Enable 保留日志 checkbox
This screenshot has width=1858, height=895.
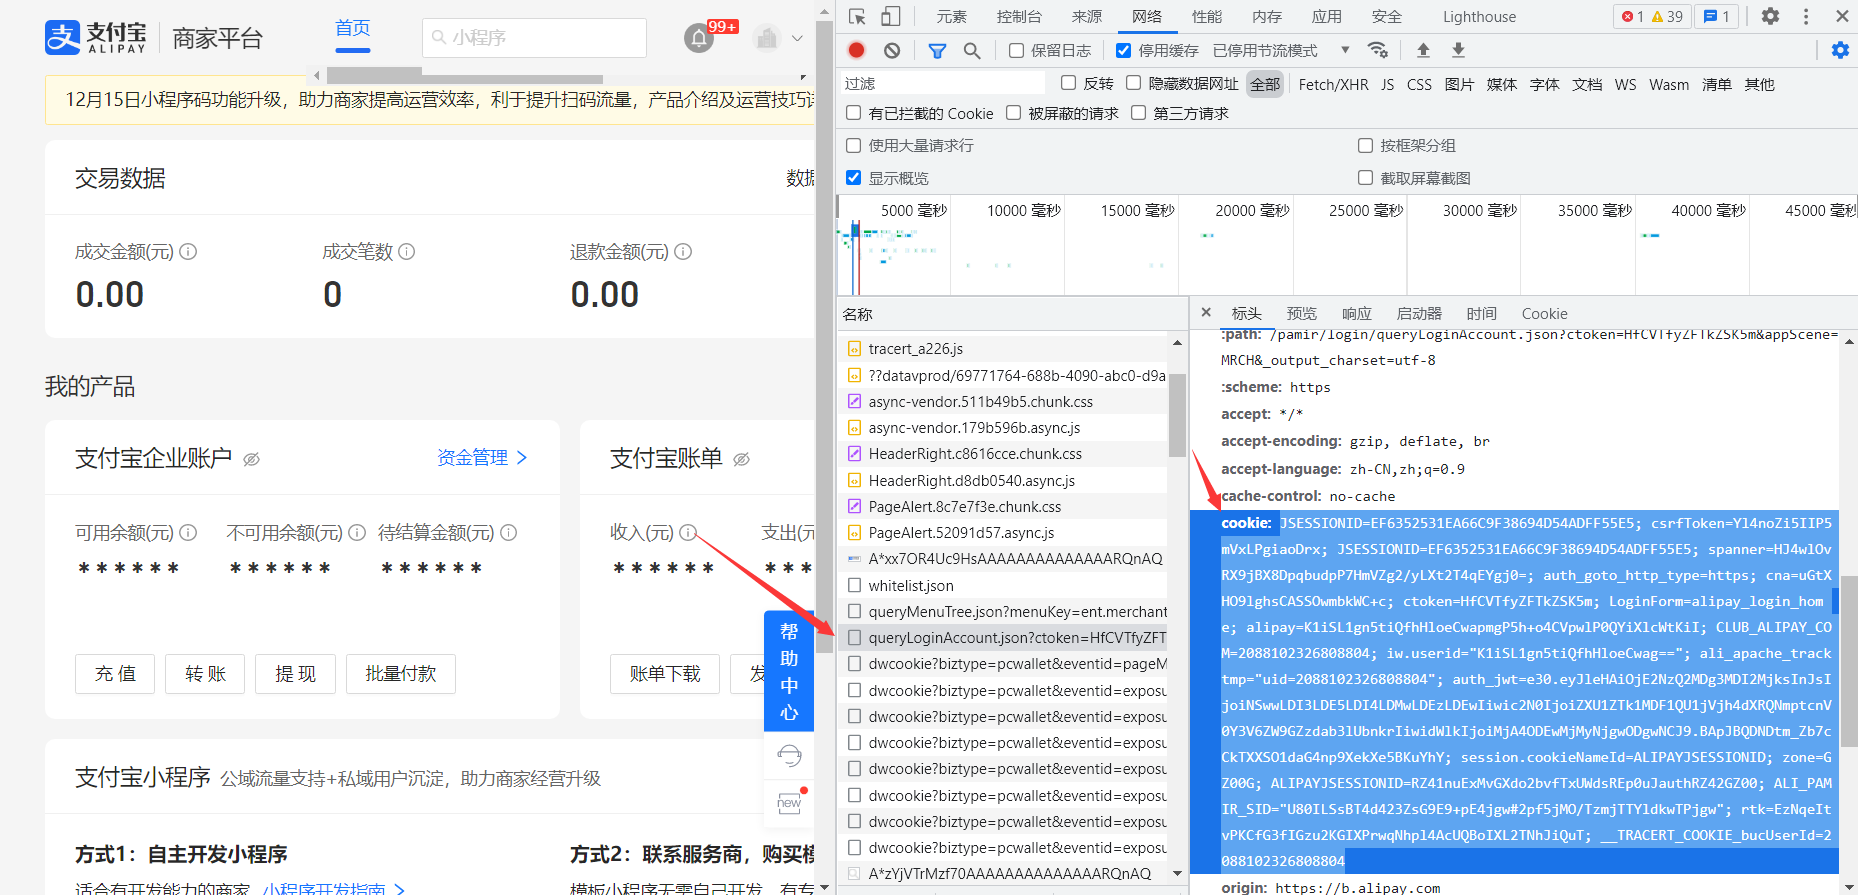1016,50
